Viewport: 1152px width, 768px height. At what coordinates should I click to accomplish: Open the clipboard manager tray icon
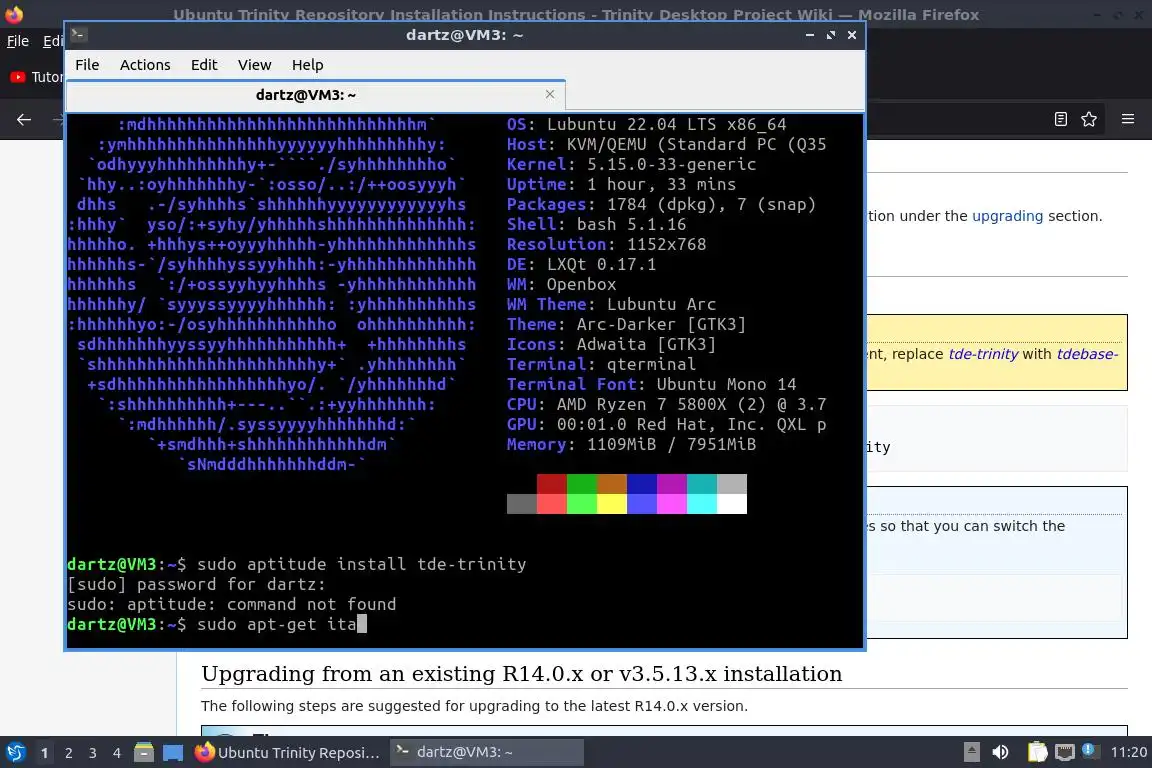[1037, 752]
